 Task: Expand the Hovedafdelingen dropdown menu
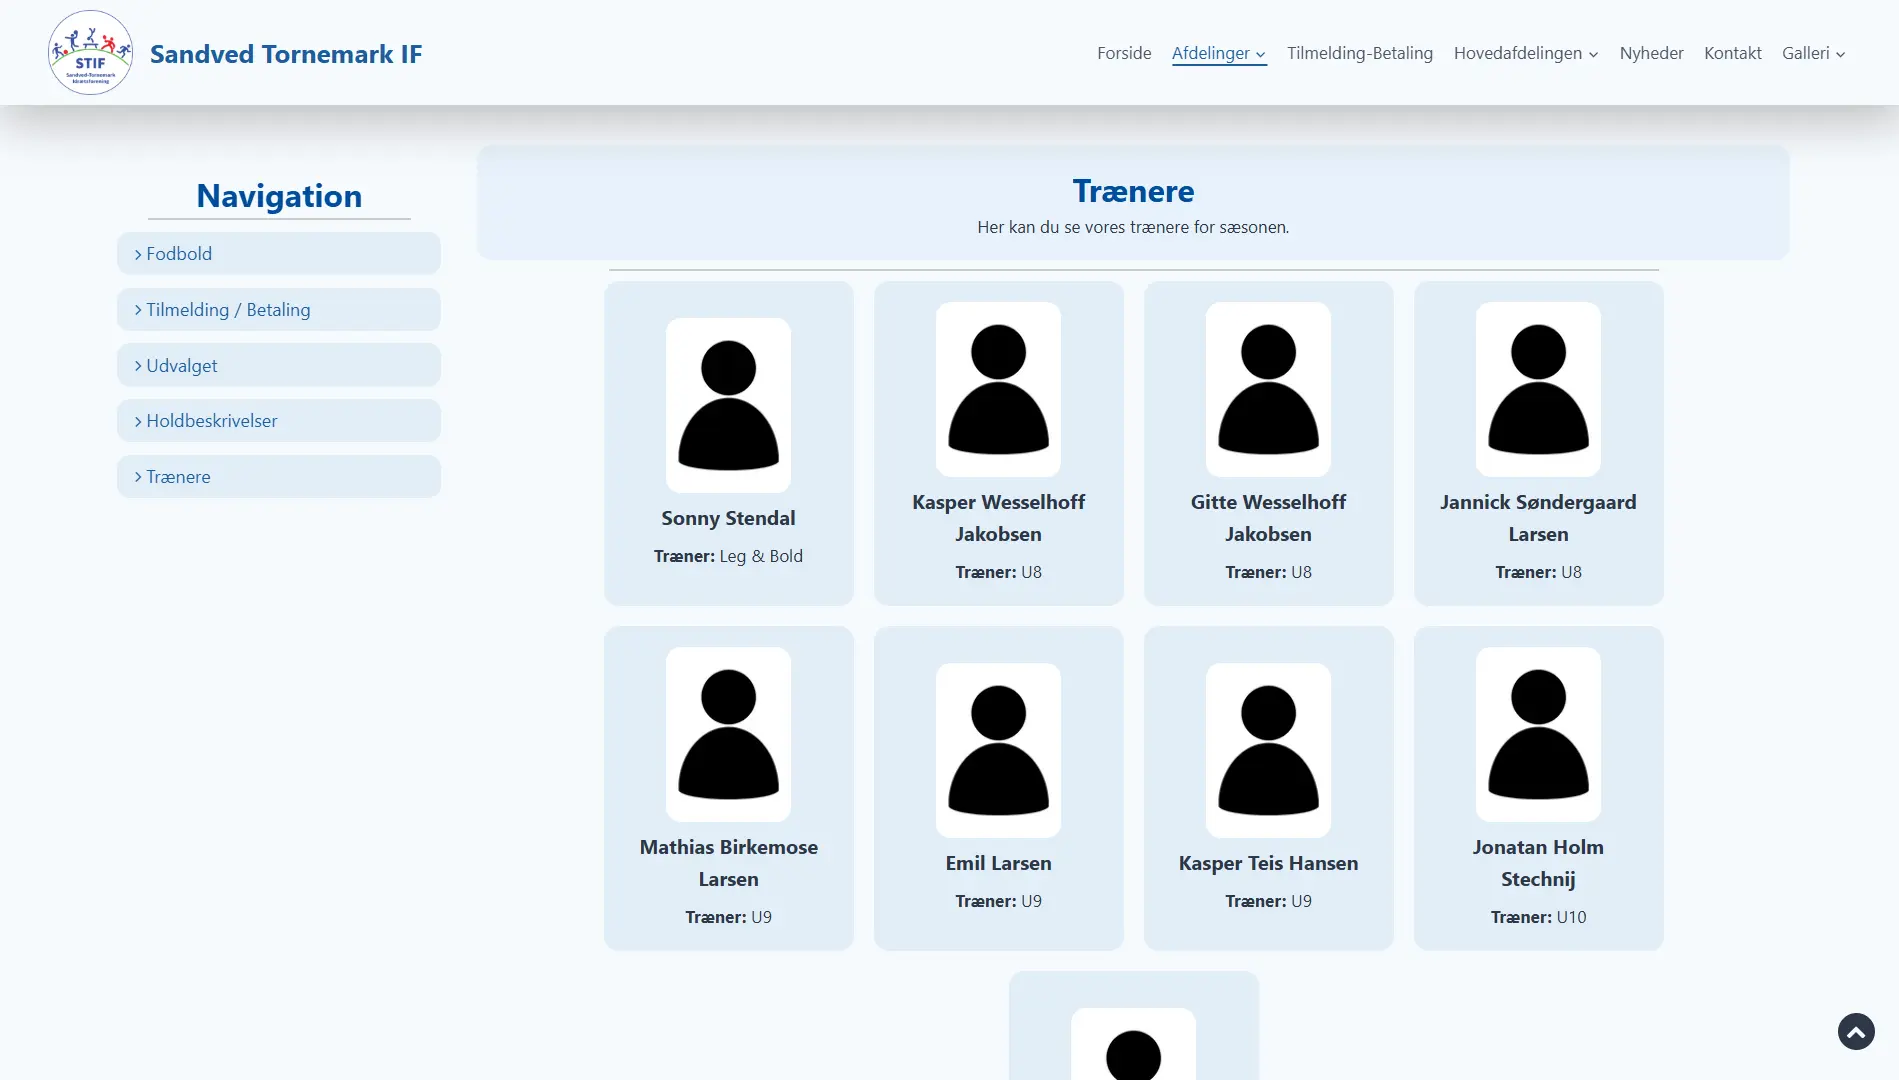click(1526, 53)
